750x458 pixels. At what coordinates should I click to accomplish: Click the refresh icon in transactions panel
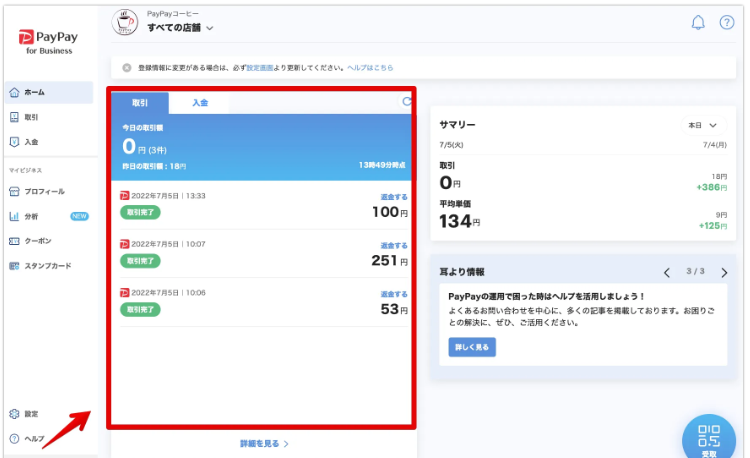406,102
